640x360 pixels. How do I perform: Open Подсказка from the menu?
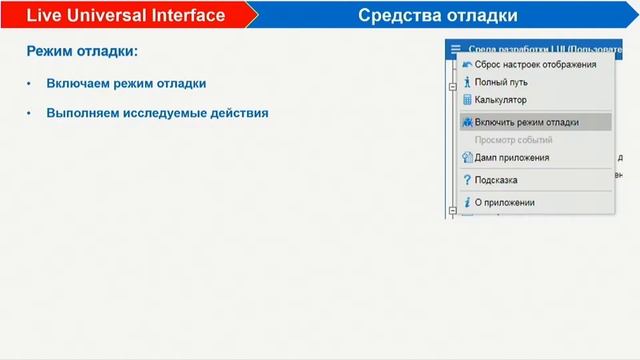point(536,180)
